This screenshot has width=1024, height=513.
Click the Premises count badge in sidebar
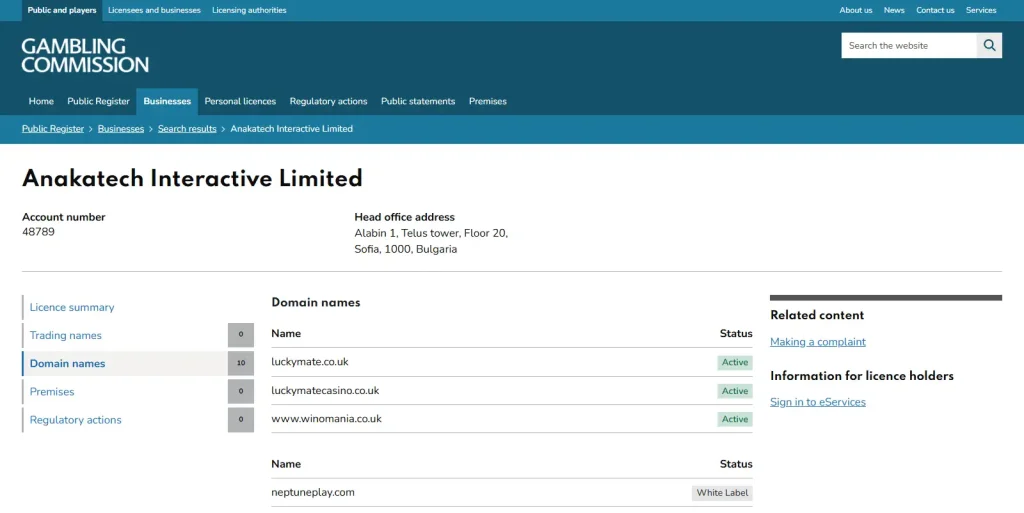[x=241, y=392]
